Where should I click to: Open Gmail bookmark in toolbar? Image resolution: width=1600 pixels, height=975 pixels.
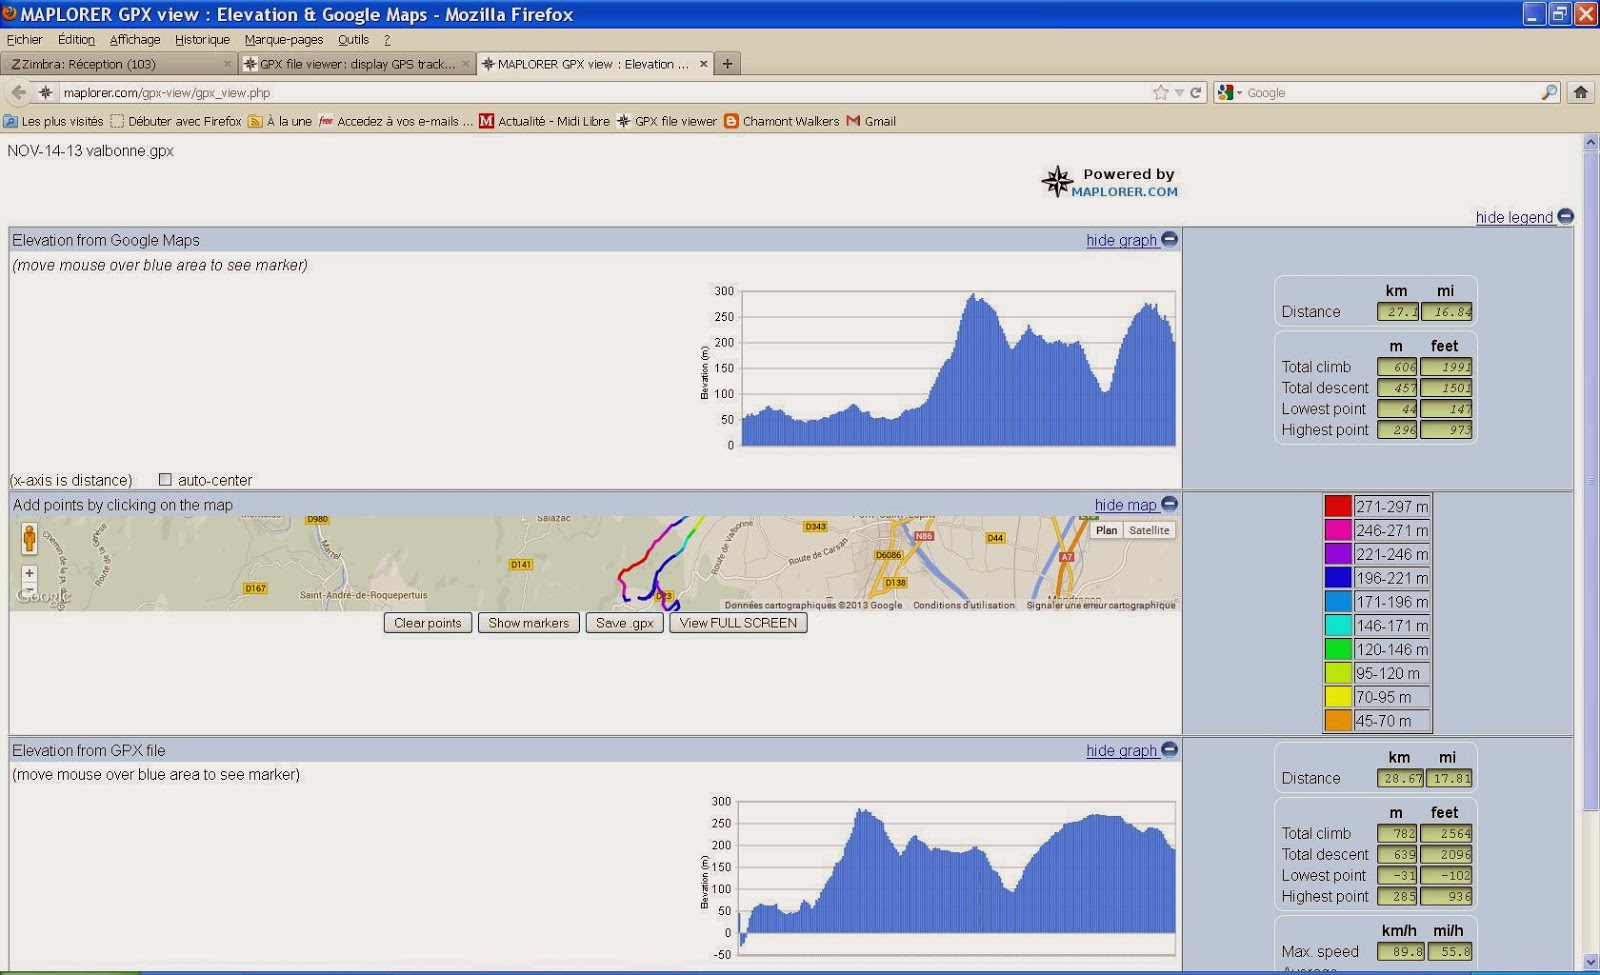pos(871,121)
